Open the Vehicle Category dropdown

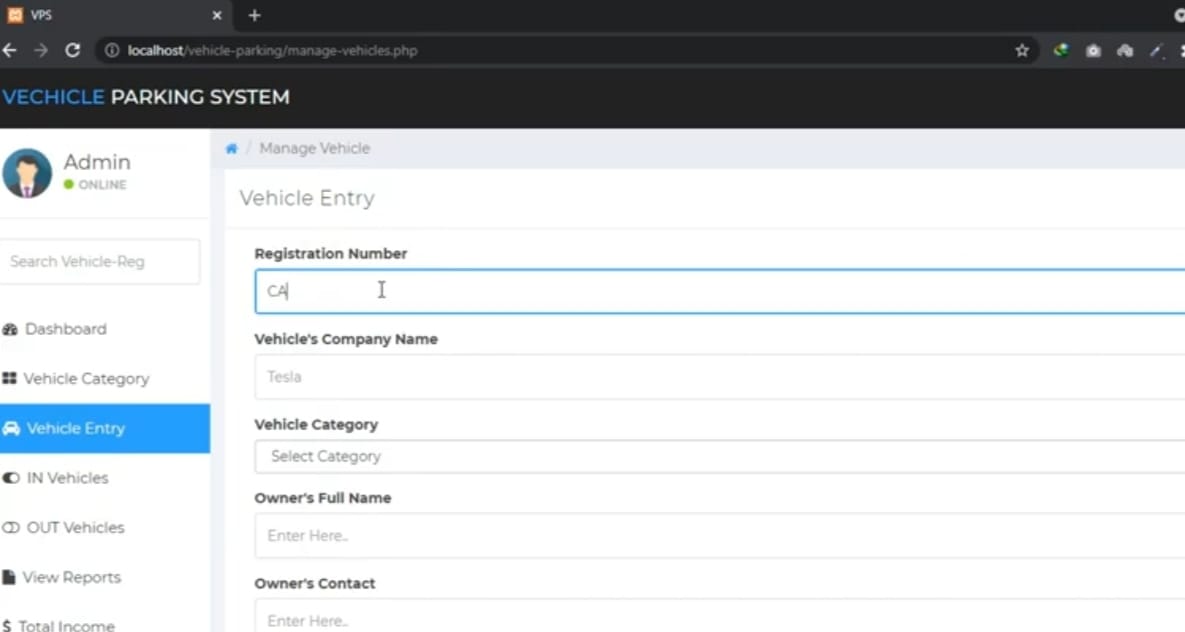click(x=718, y=456)
